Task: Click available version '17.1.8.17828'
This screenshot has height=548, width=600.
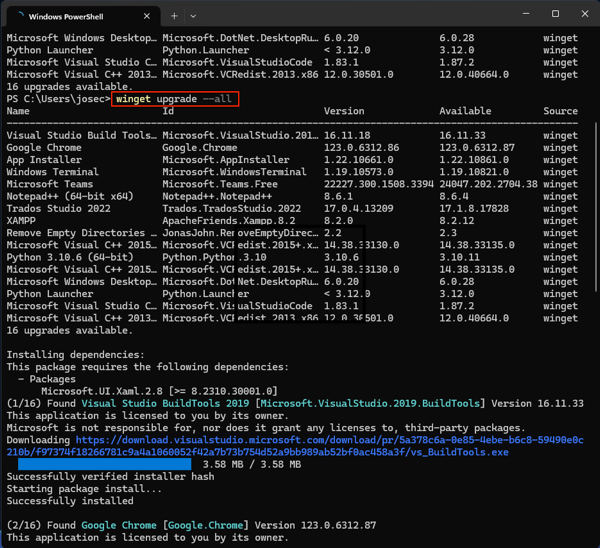Action: (474, 209)
